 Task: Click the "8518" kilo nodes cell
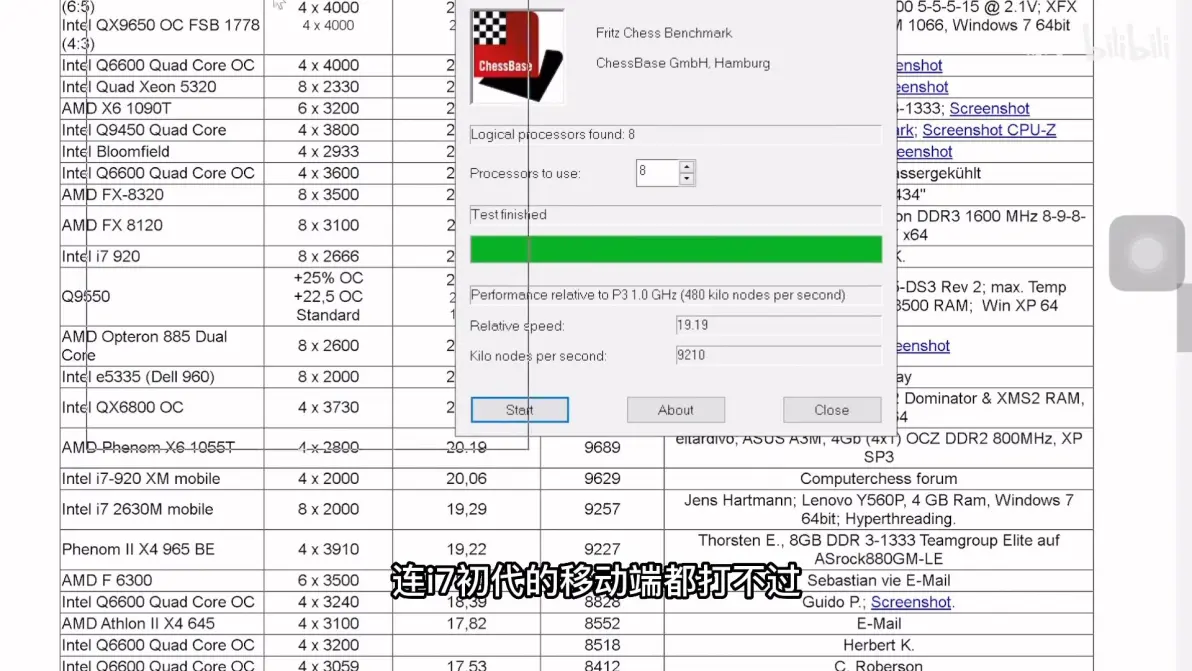tap(602, 645)
